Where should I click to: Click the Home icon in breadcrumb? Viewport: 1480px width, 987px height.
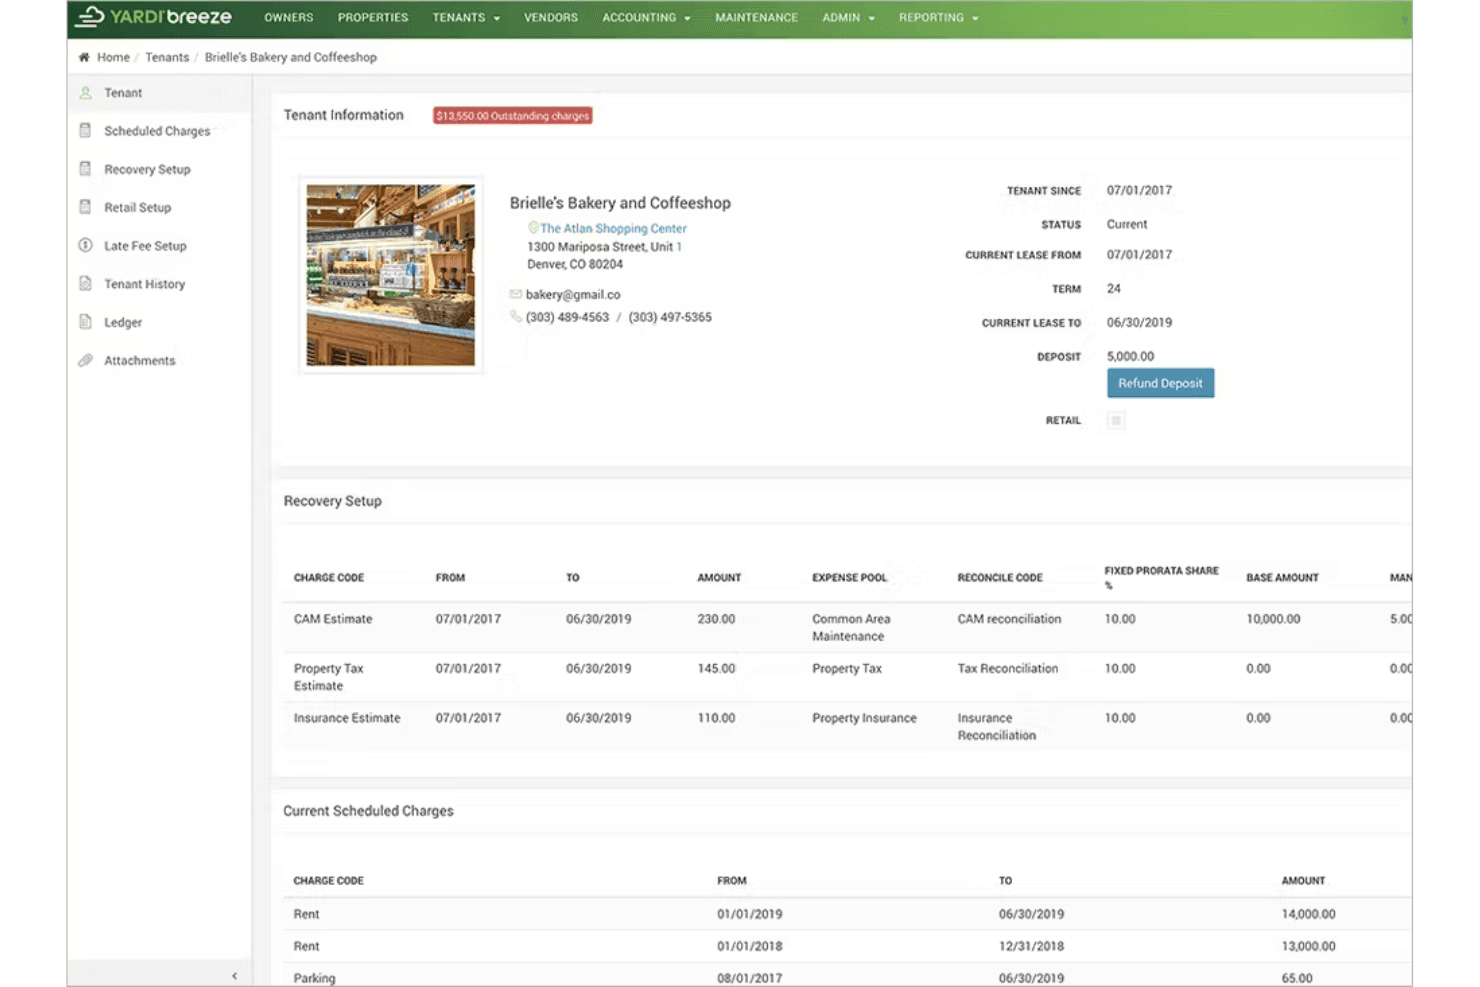tap(84, 58)
